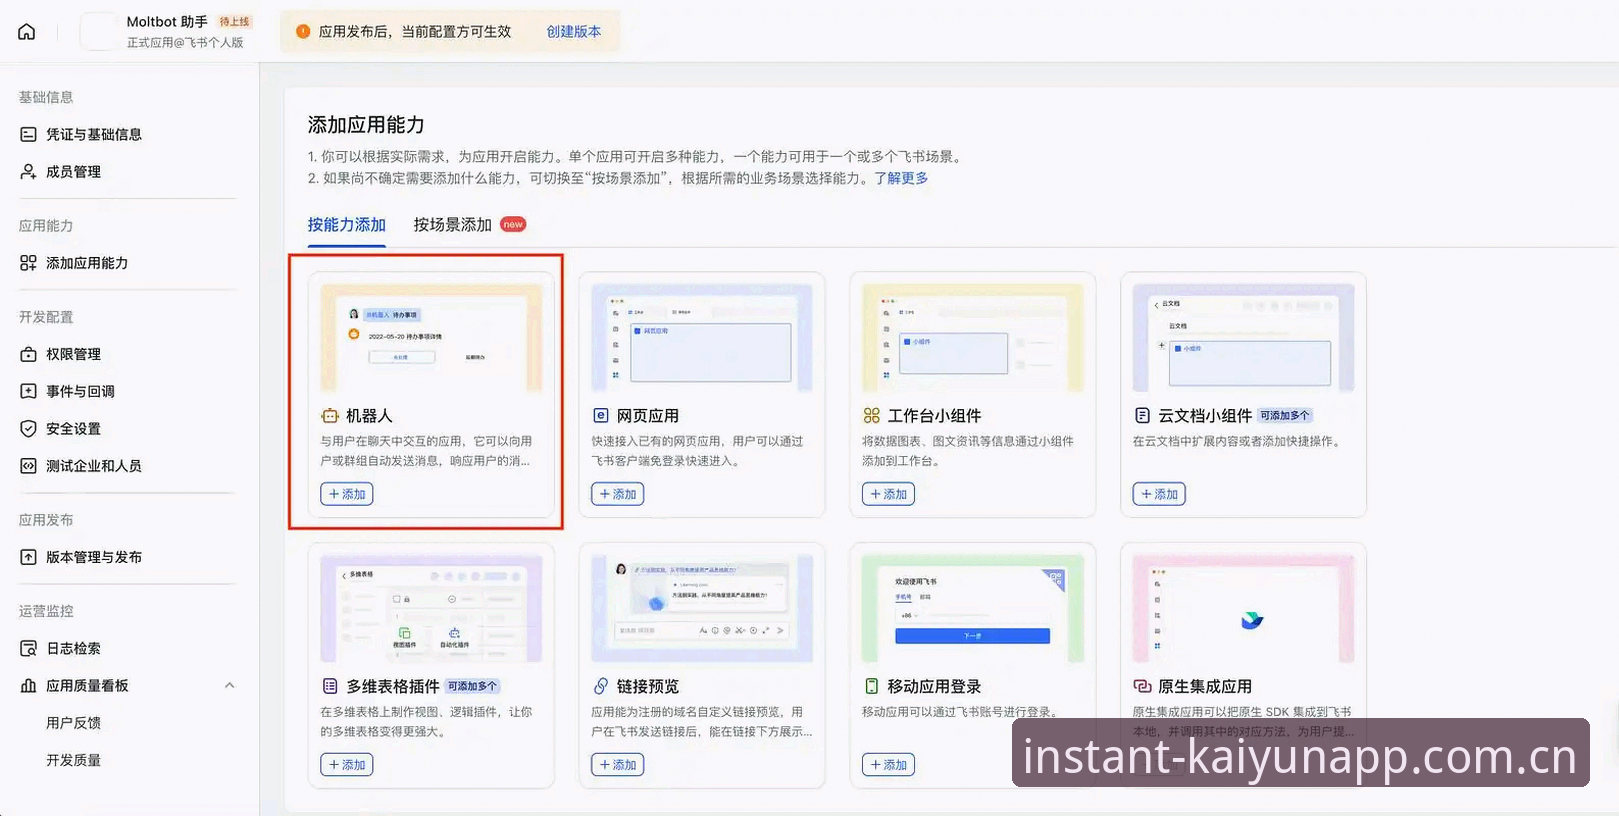1619x816 pixels.
Task: Click the 链接预览 link icon
Action: (x=601, y=686)
